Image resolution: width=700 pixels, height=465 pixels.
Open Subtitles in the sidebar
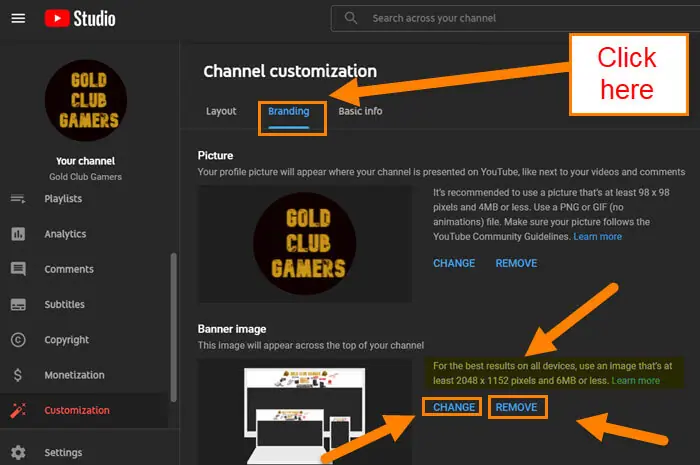point(64,304)
